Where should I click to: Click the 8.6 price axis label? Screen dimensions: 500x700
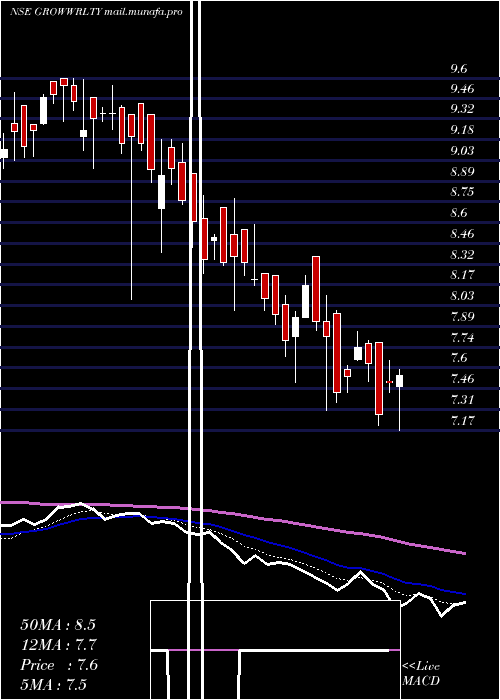tap(458, 213)
